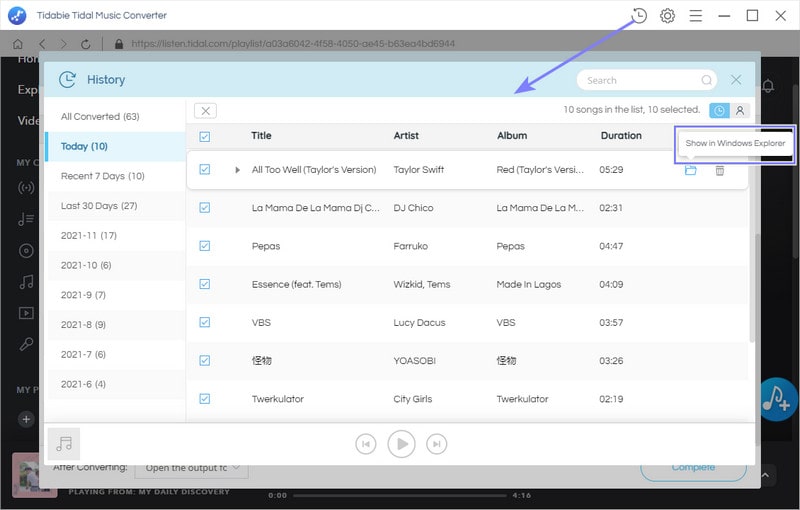Sort by the Album column header
Image resolution: width=800 pixels, height=510 pixels.
pos(512,136)
